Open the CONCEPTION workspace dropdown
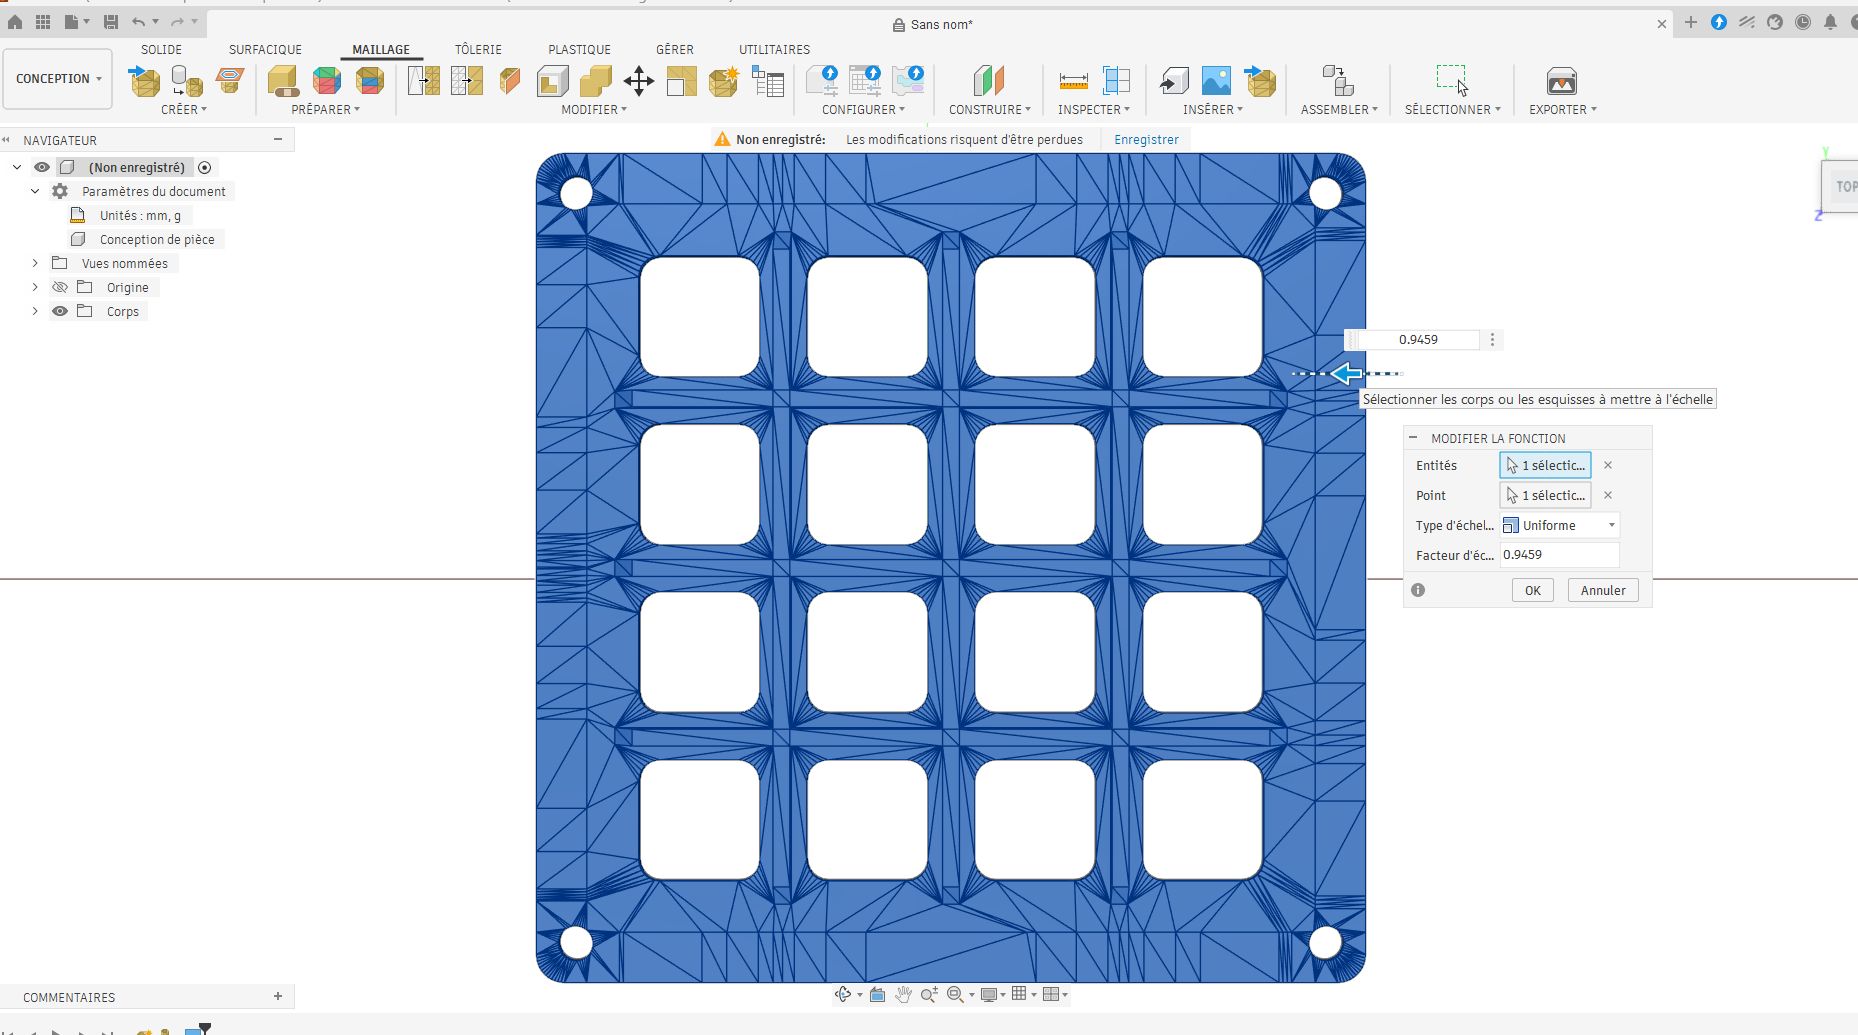1858x1035 pixels. click(58, 79)
